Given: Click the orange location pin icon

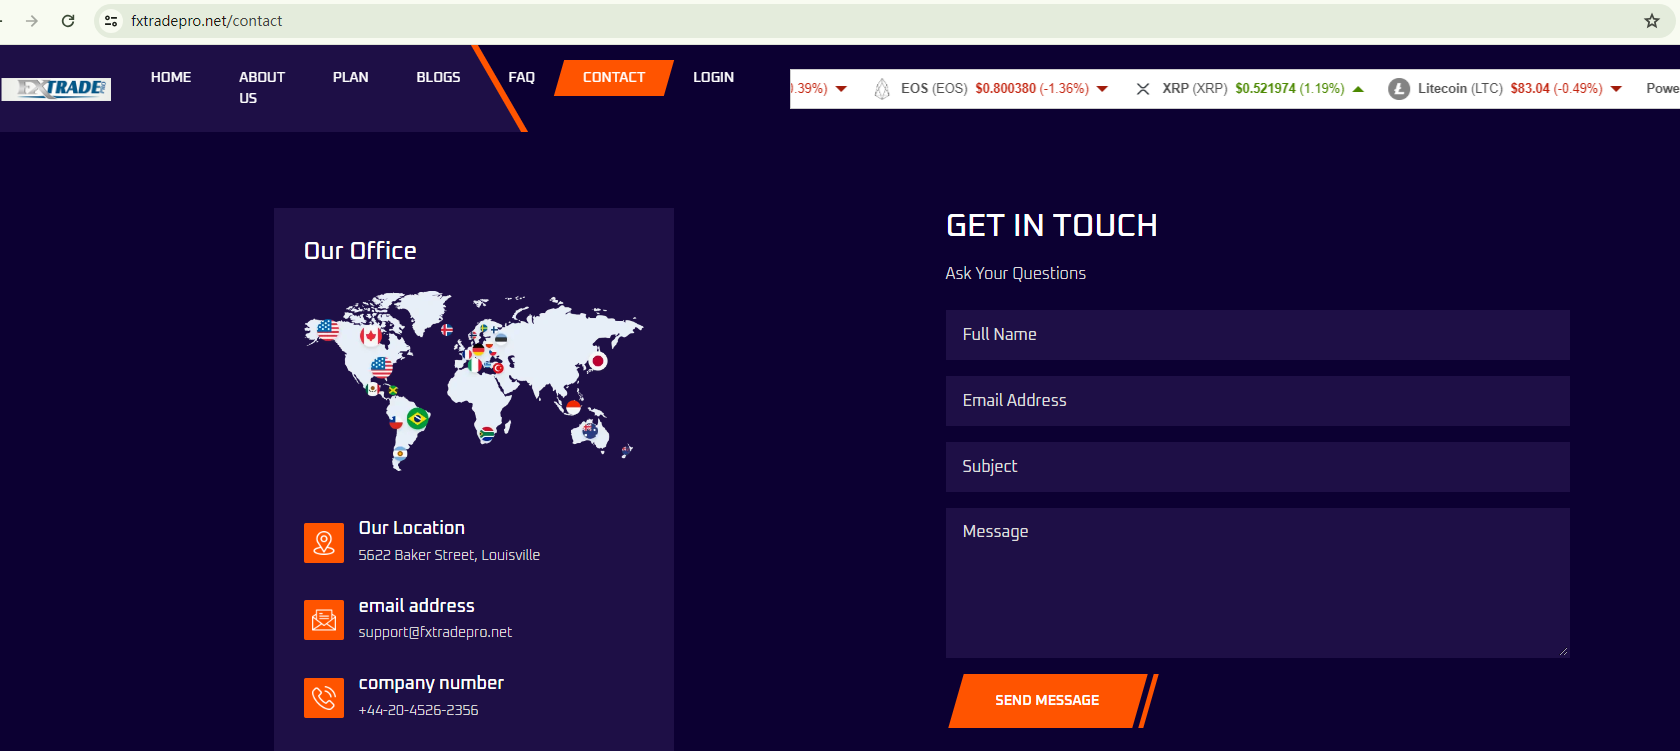Looking at the screenshot, I should pyautogui.click(x=324, y=543).
